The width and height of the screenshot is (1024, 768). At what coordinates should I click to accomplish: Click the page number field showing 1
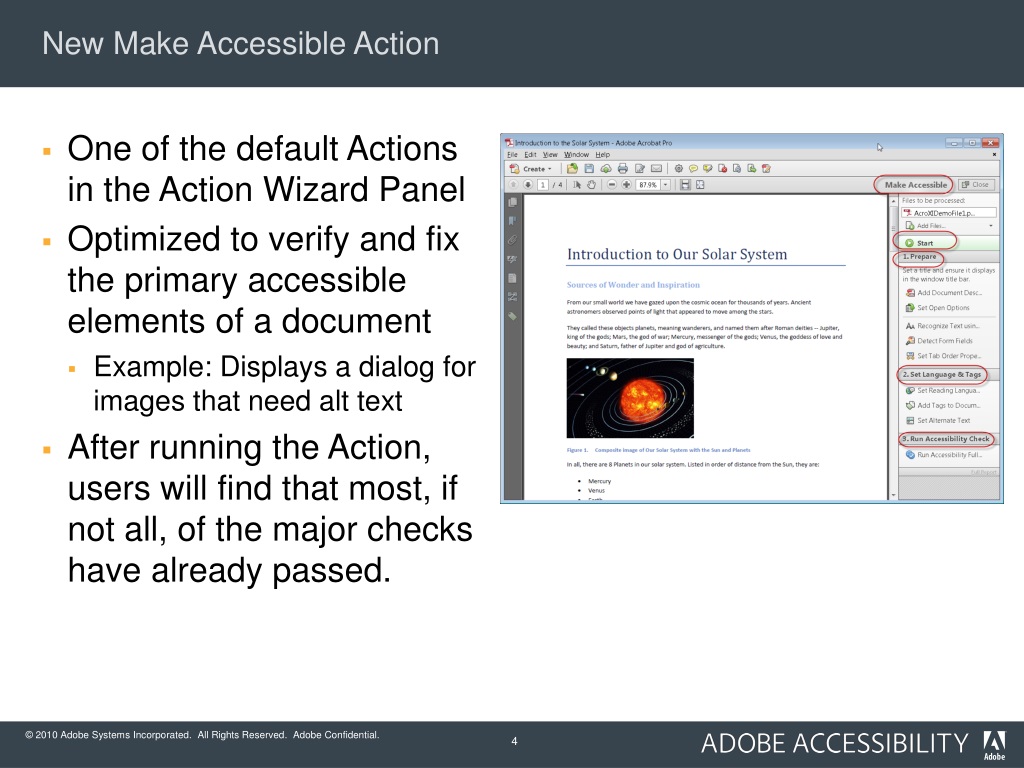point(543,185)
